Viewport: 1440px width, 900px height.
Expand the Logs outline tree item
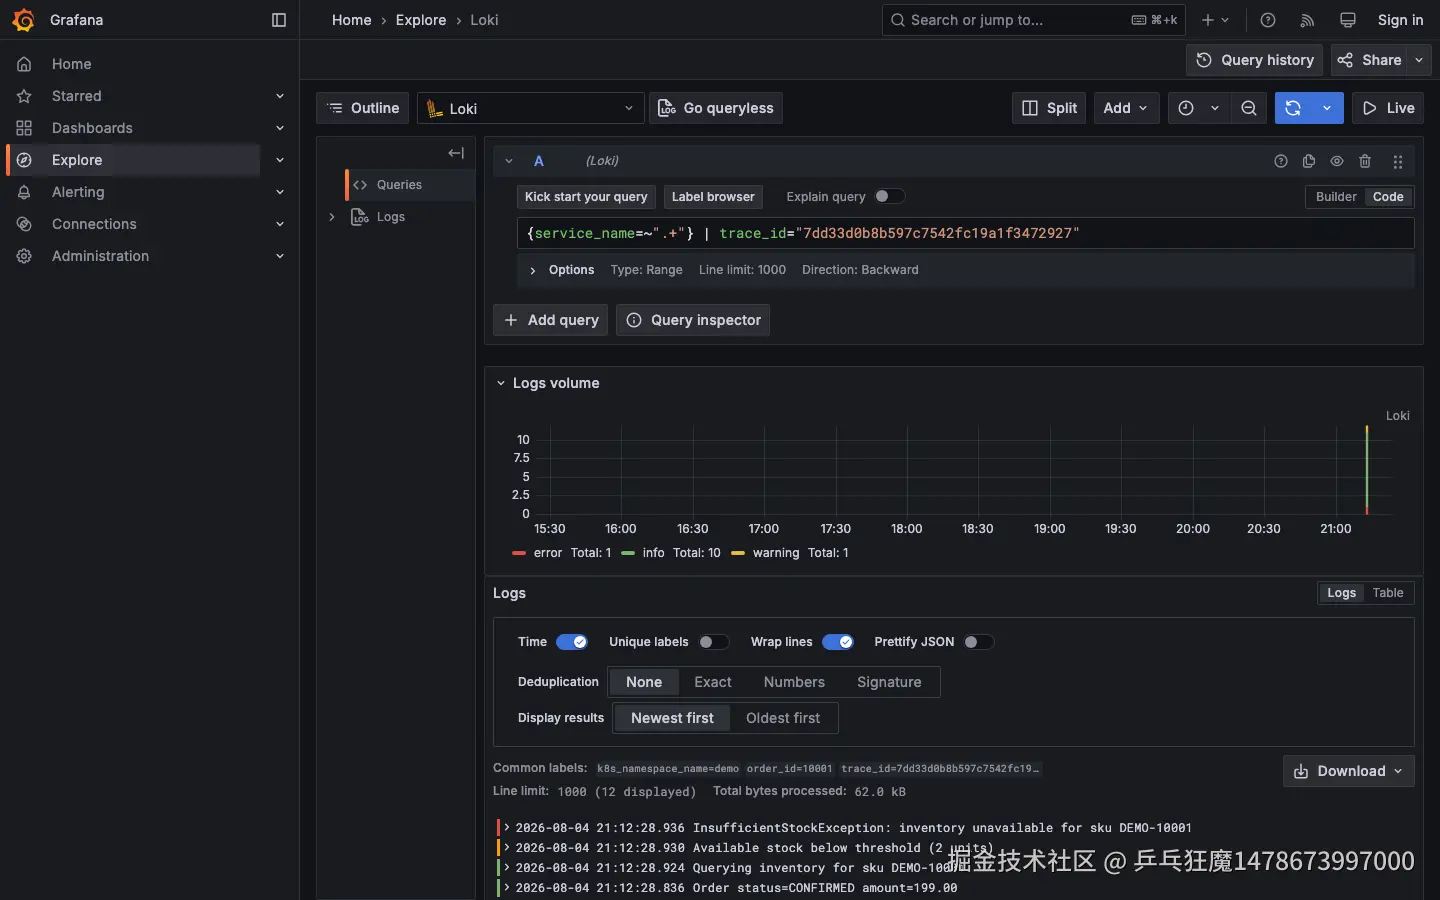pos(332,217)
